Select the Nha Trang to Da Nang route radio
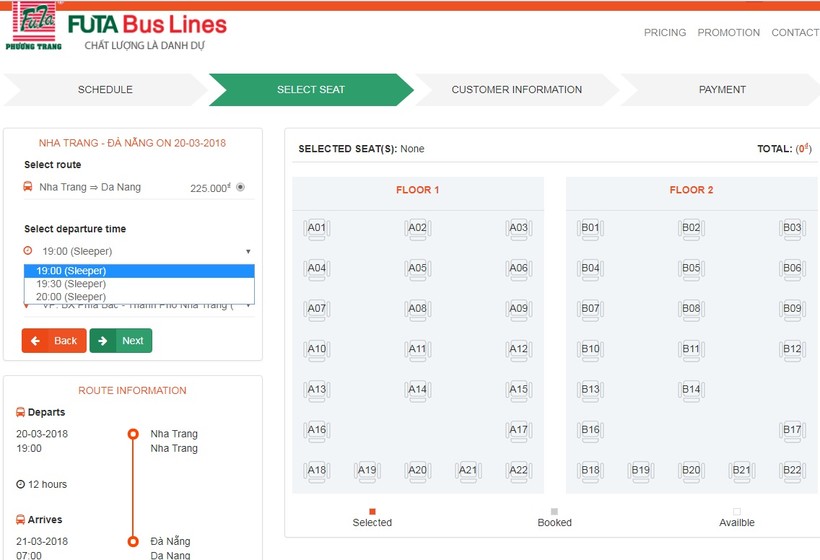Viewport: 820px width, 560px height. [x=240, y=187]
